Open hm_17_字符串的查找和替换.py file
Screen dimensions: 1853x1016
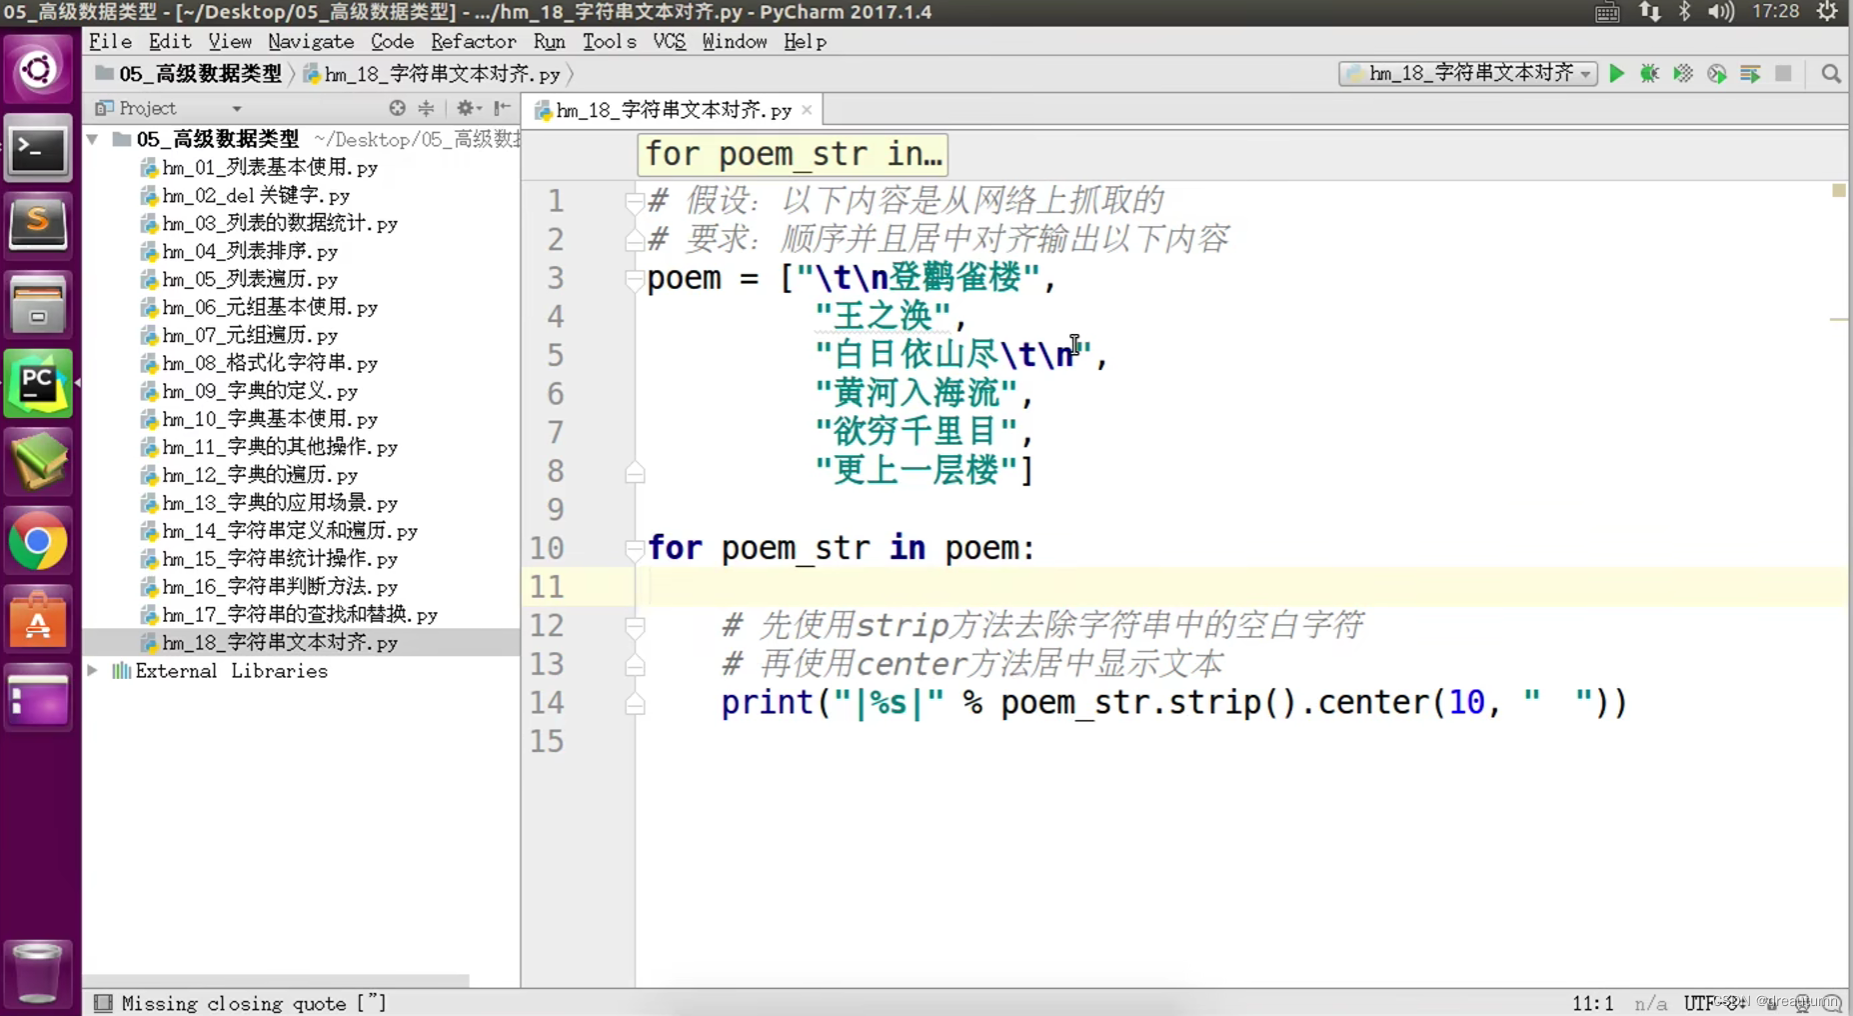(289, 615)
